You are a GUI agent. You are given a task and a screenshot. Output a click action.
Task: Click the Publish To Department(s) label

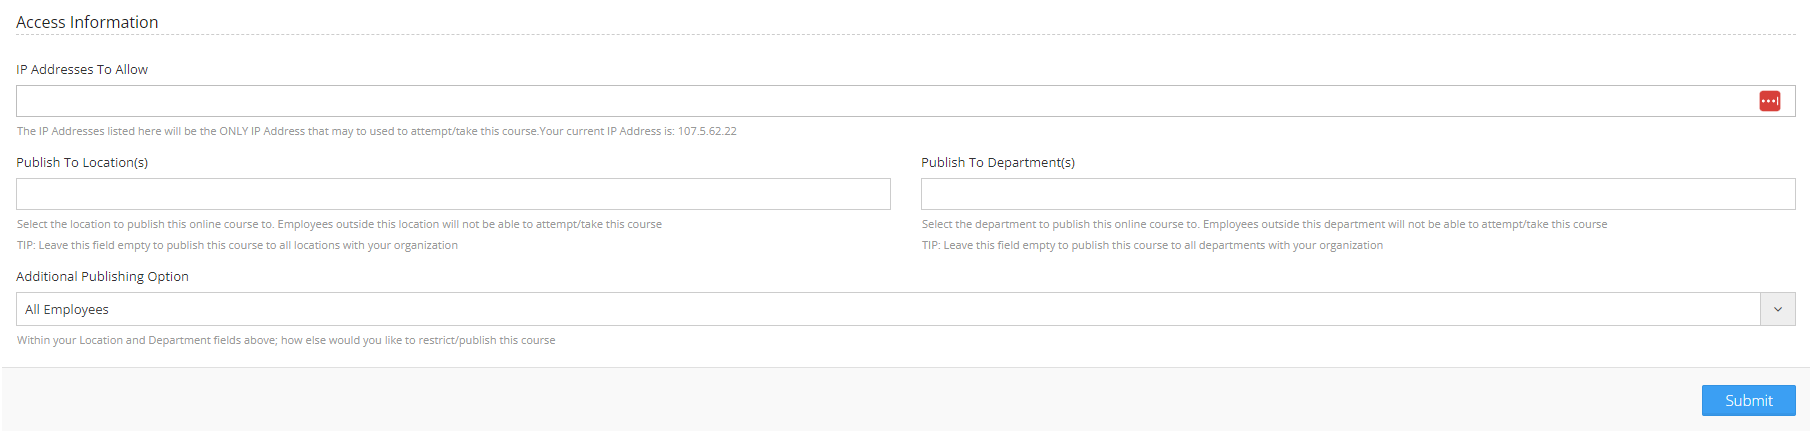(997, 162)
